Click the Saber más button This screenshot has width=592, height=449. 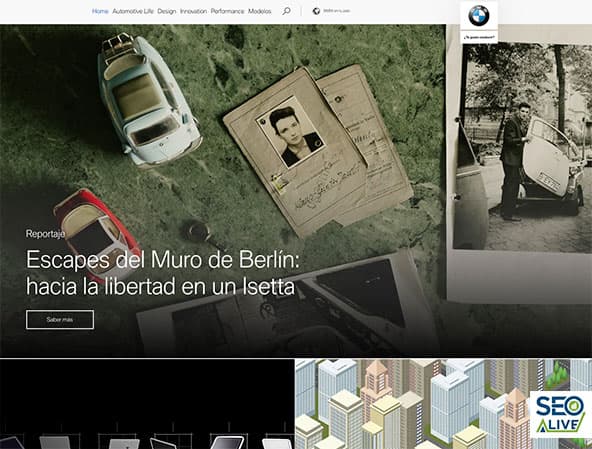[60, 319]
